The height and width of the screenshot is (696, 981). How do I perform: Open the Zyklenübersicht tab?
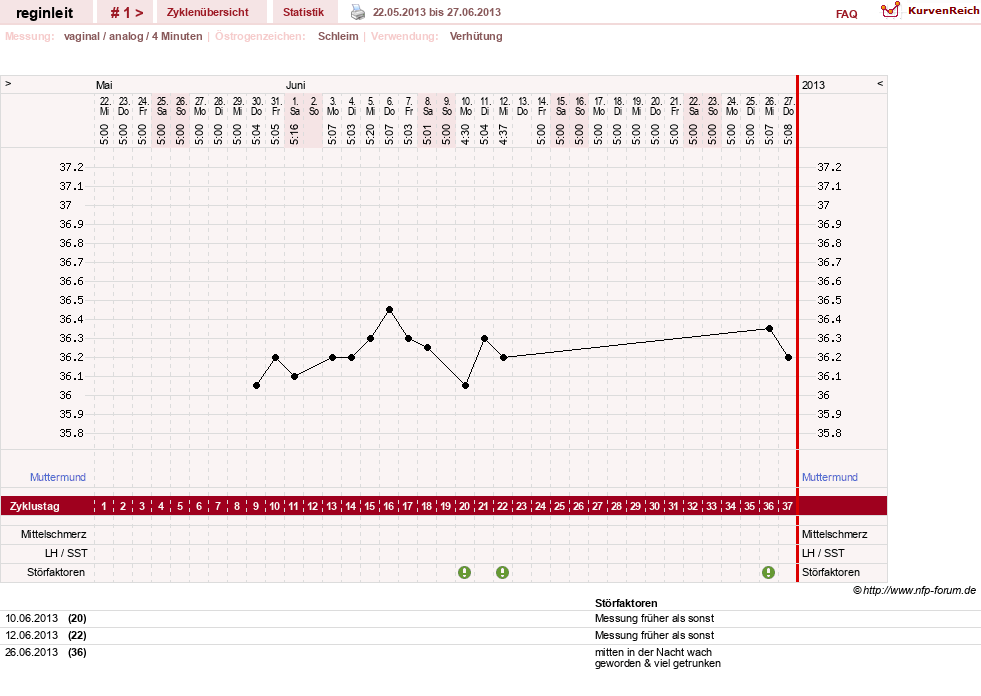208,12
